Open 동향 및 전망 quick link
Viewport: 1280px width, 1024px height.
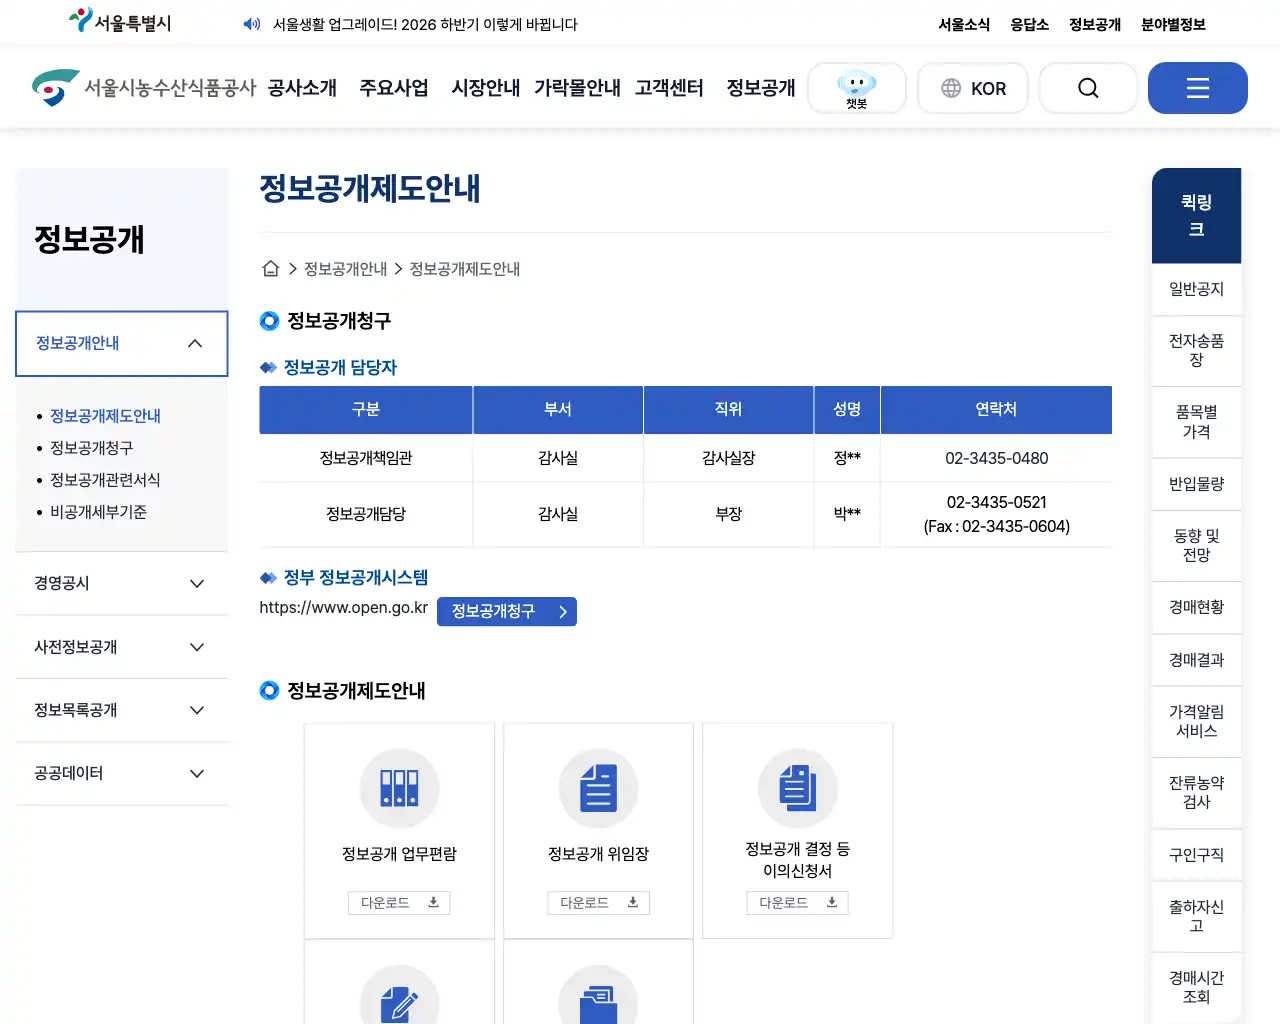[1197, 546]
